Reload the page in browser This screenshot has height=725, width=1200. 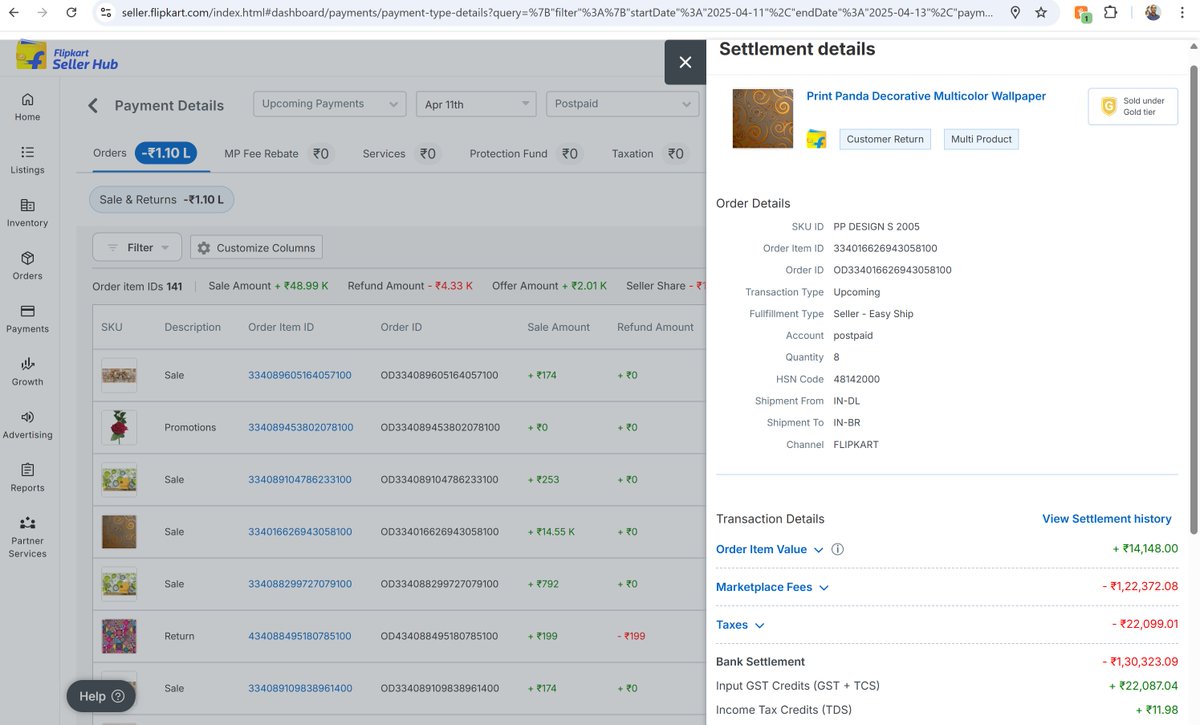tap(71, 13)
